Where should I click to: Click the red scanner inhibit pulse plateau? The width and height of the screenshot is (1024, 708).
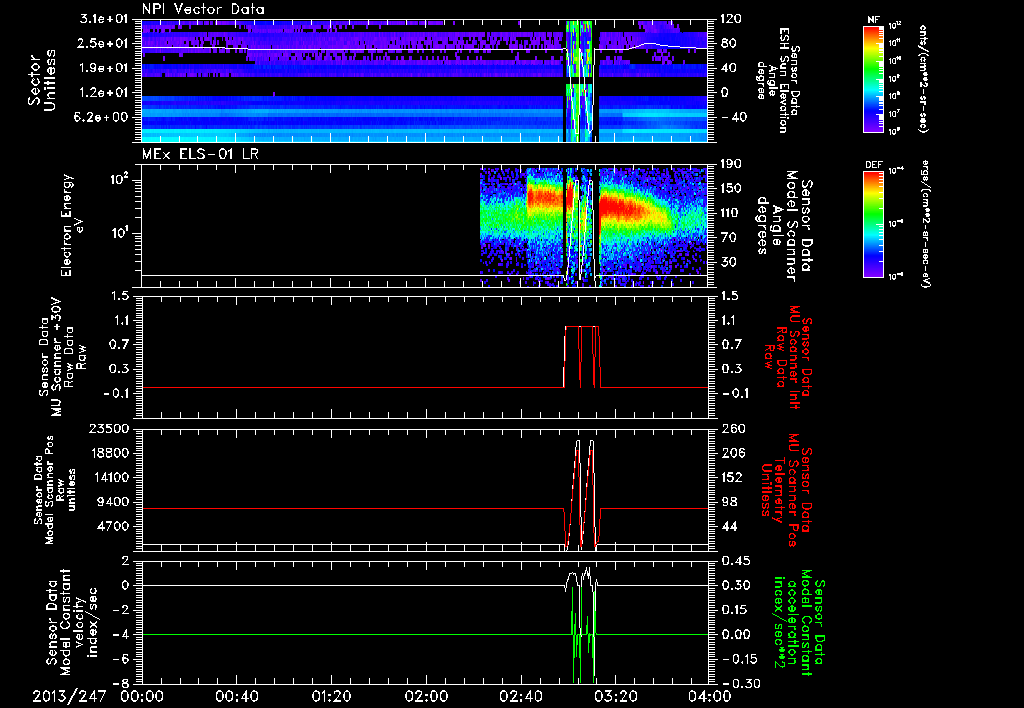pyautogui.click(x=581, y=326)
